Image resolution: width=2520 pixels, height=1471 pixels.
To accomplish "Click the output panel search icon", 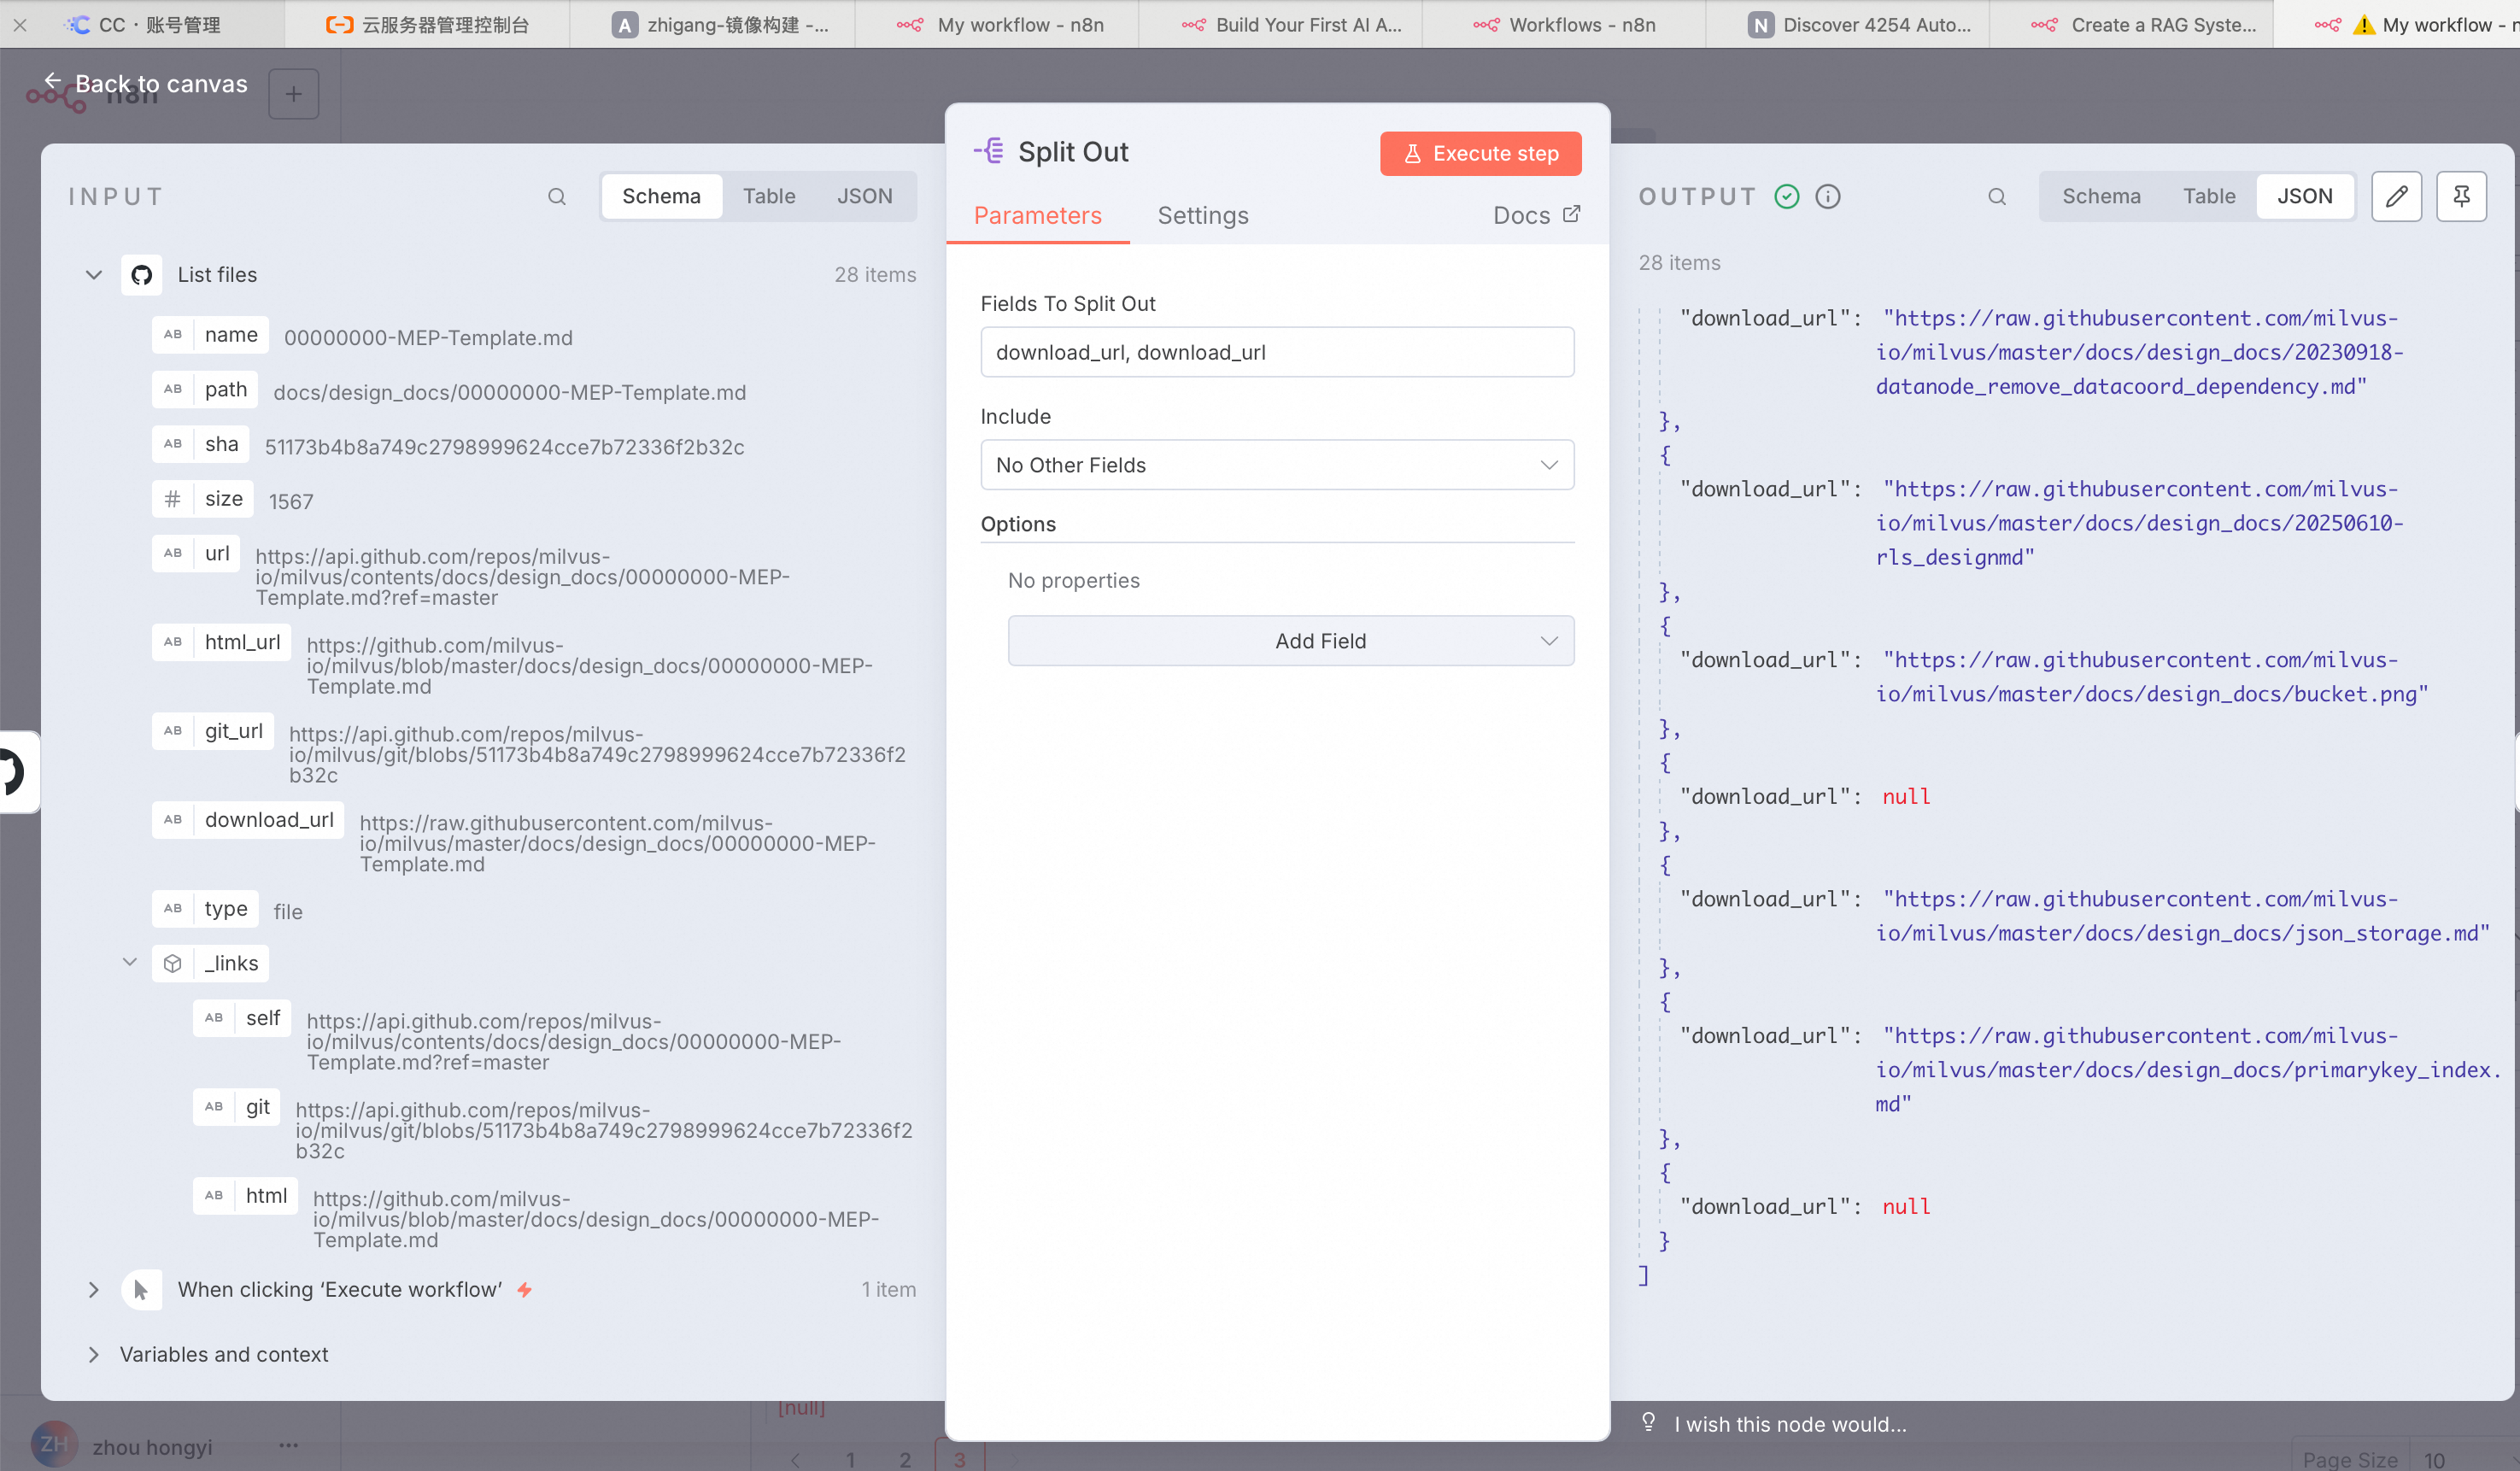I will [1996, 197].
